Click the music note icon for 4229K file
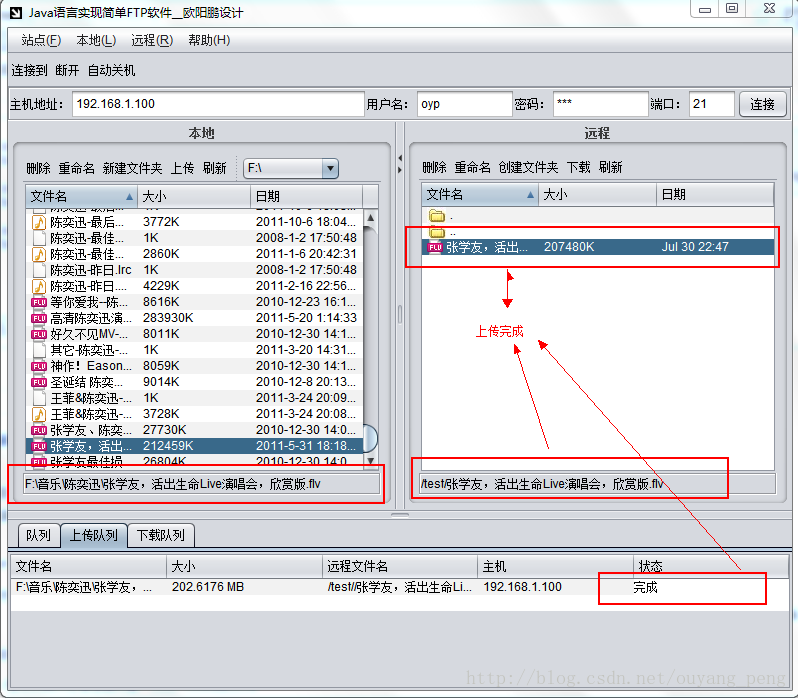This screenshot has width=798, height=698. coord(39,286)
